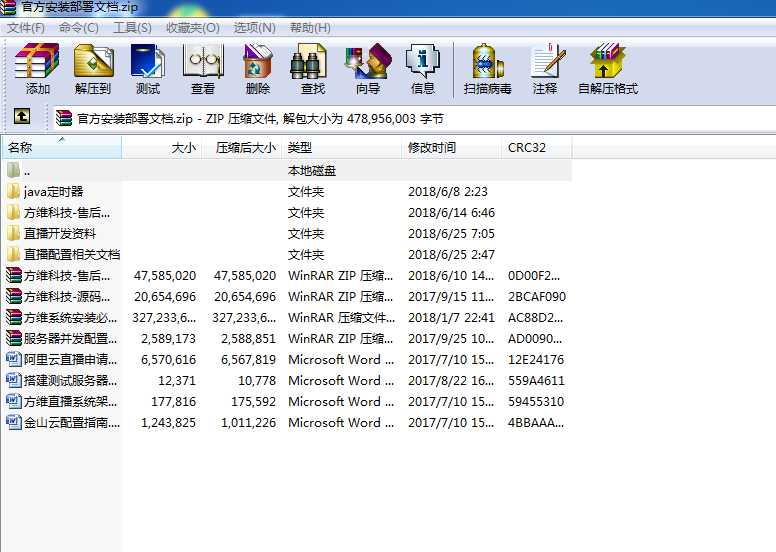The height and width of the screenshot is (552, 776).
Task: Click the 阿里云直播申请 Word document icon
Action: point(14,359)
